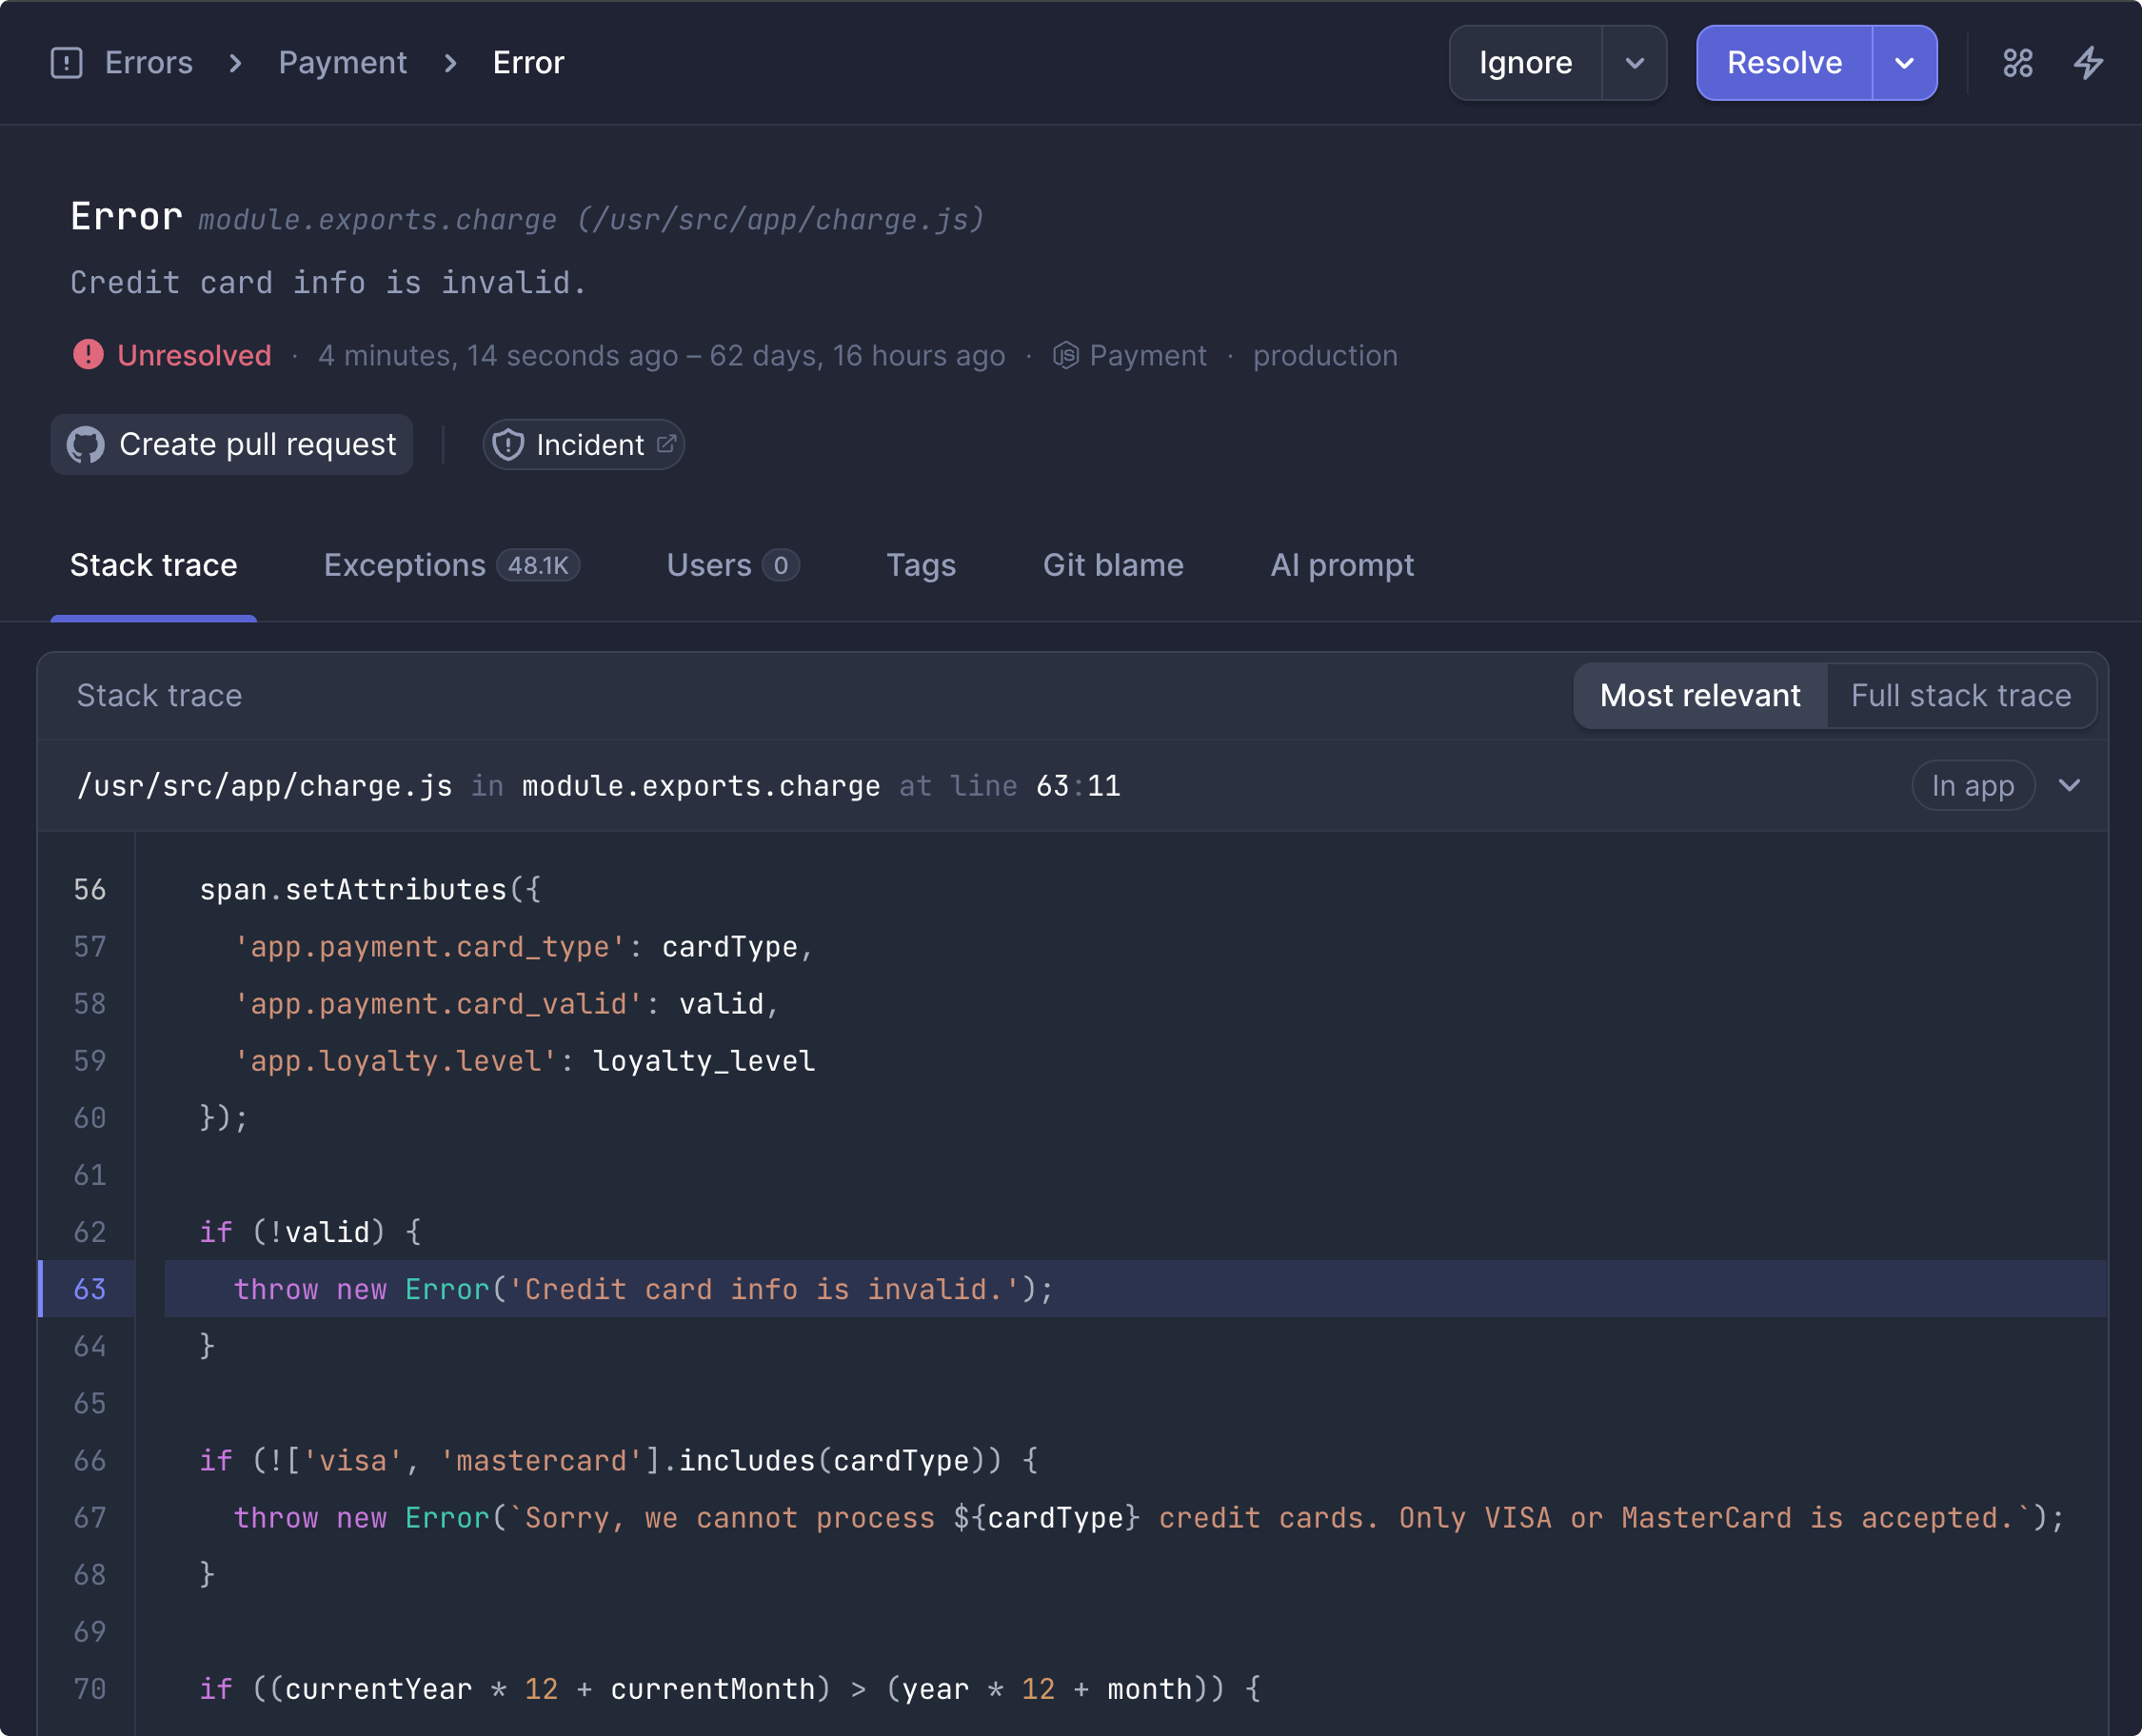Click the 'app.payment.card_valid' code line
2142x1736 pixels.
tap(506, 1004)
